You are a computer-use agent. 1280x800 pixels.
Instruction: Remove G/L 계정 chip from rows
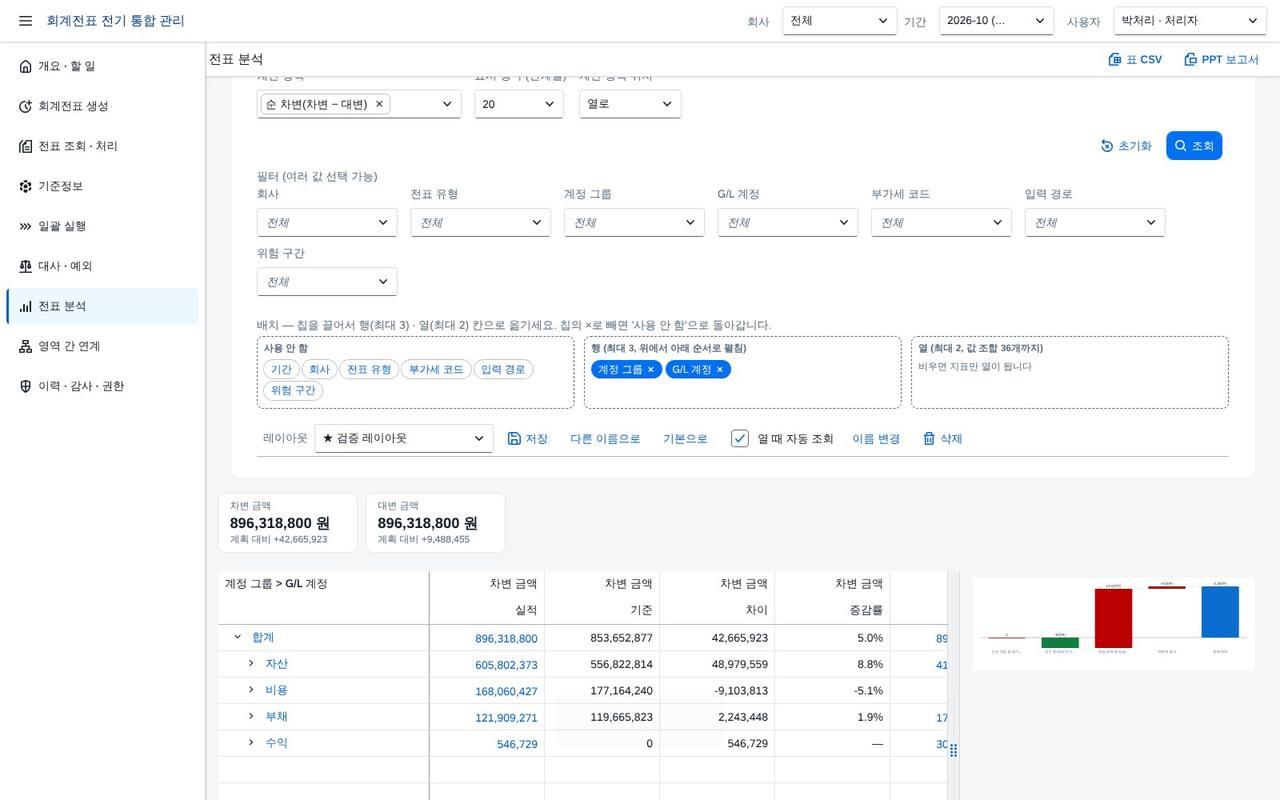coord(719,370)
